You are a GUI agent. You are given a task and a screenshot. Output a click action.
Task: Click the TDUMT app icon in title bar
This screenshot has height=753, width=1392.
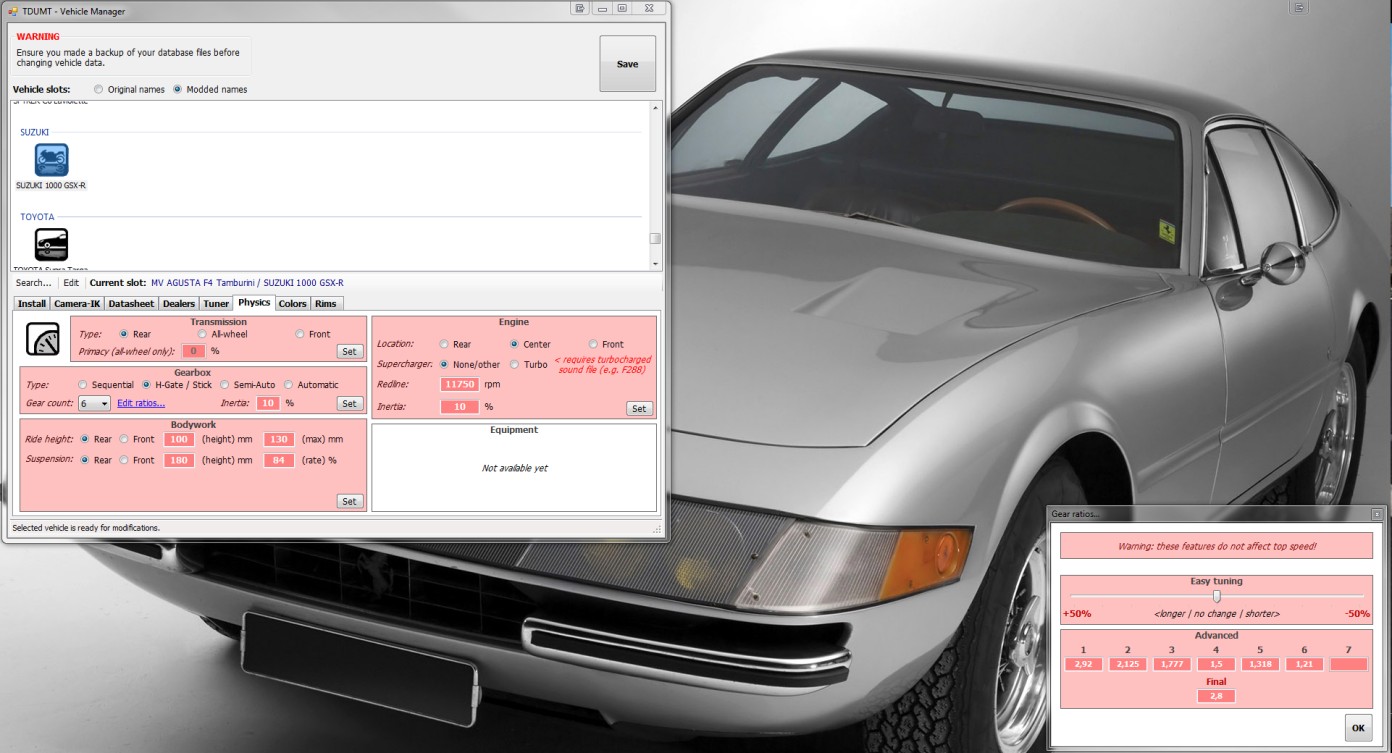14,10
